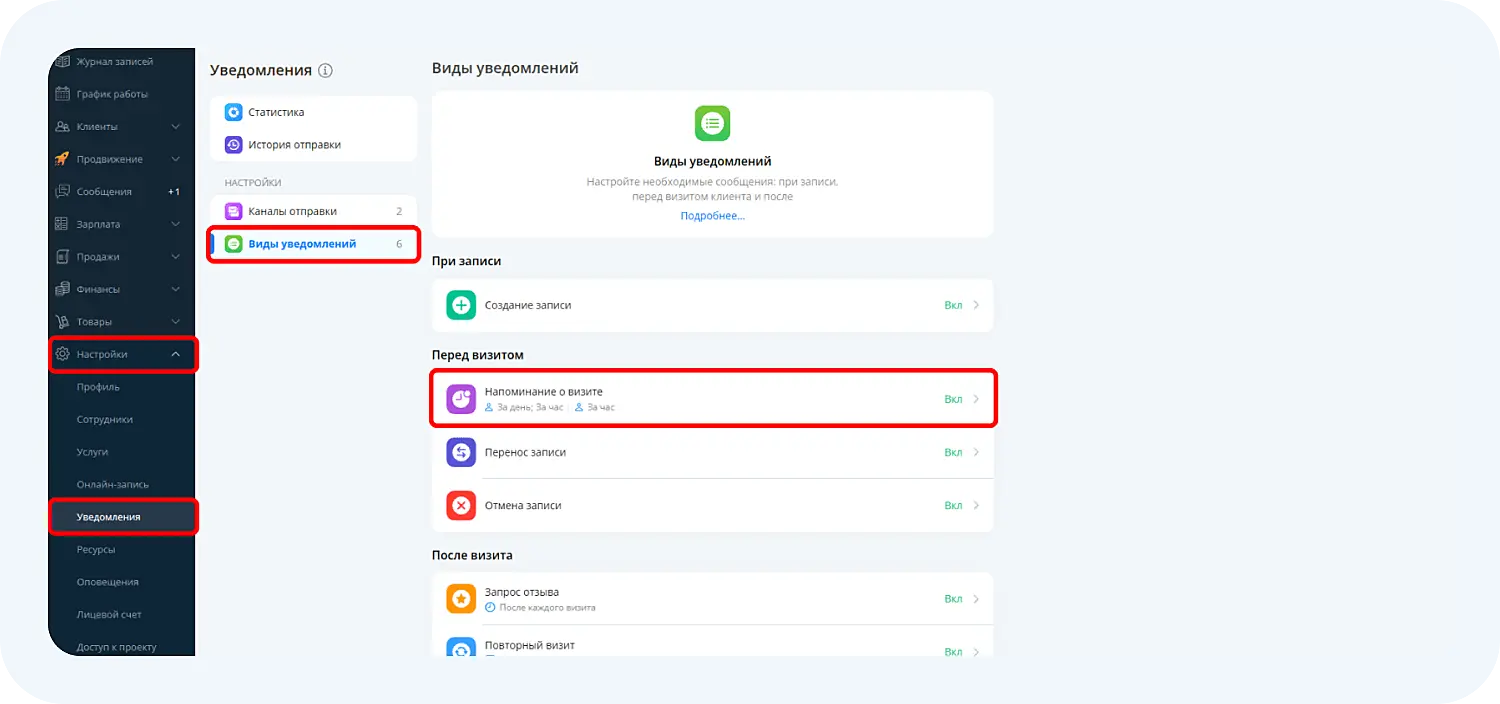Open the Услуги submenu item

click(92, 452)
